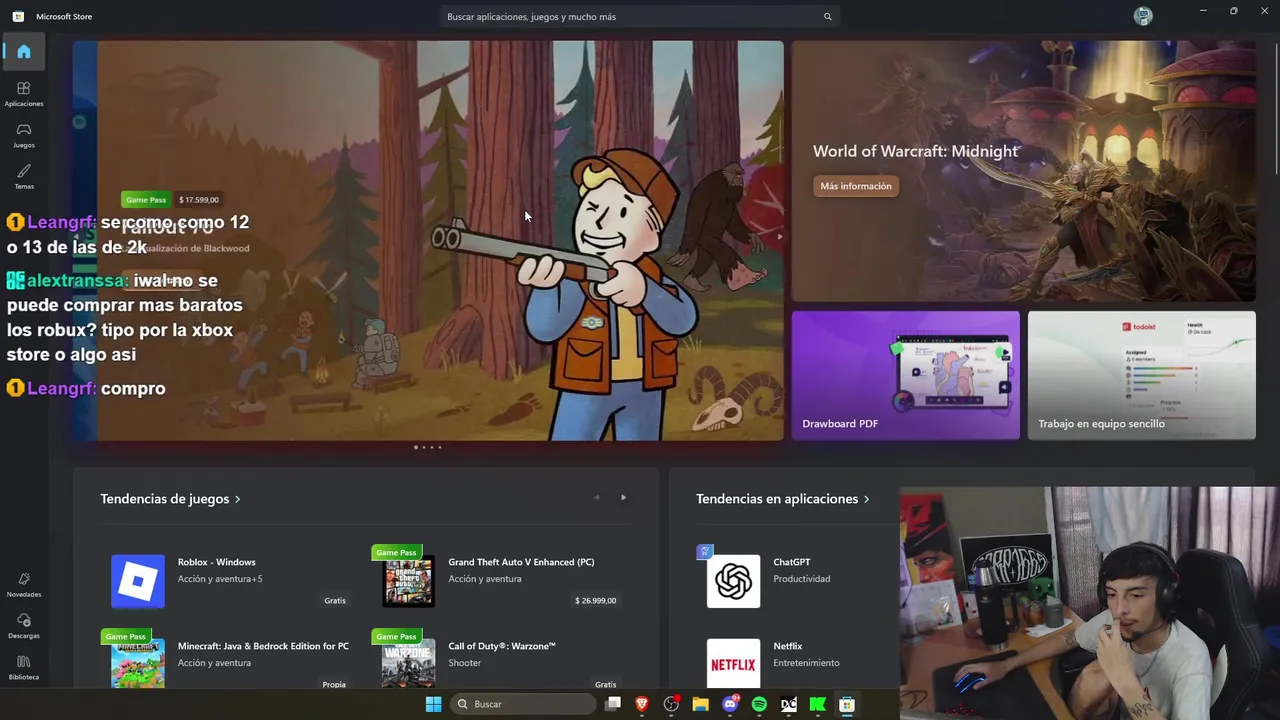The height and width of the screenshot is (720, 1280).
Task: Click Roblox Gratis price label
Action: (x=335, y=601)
